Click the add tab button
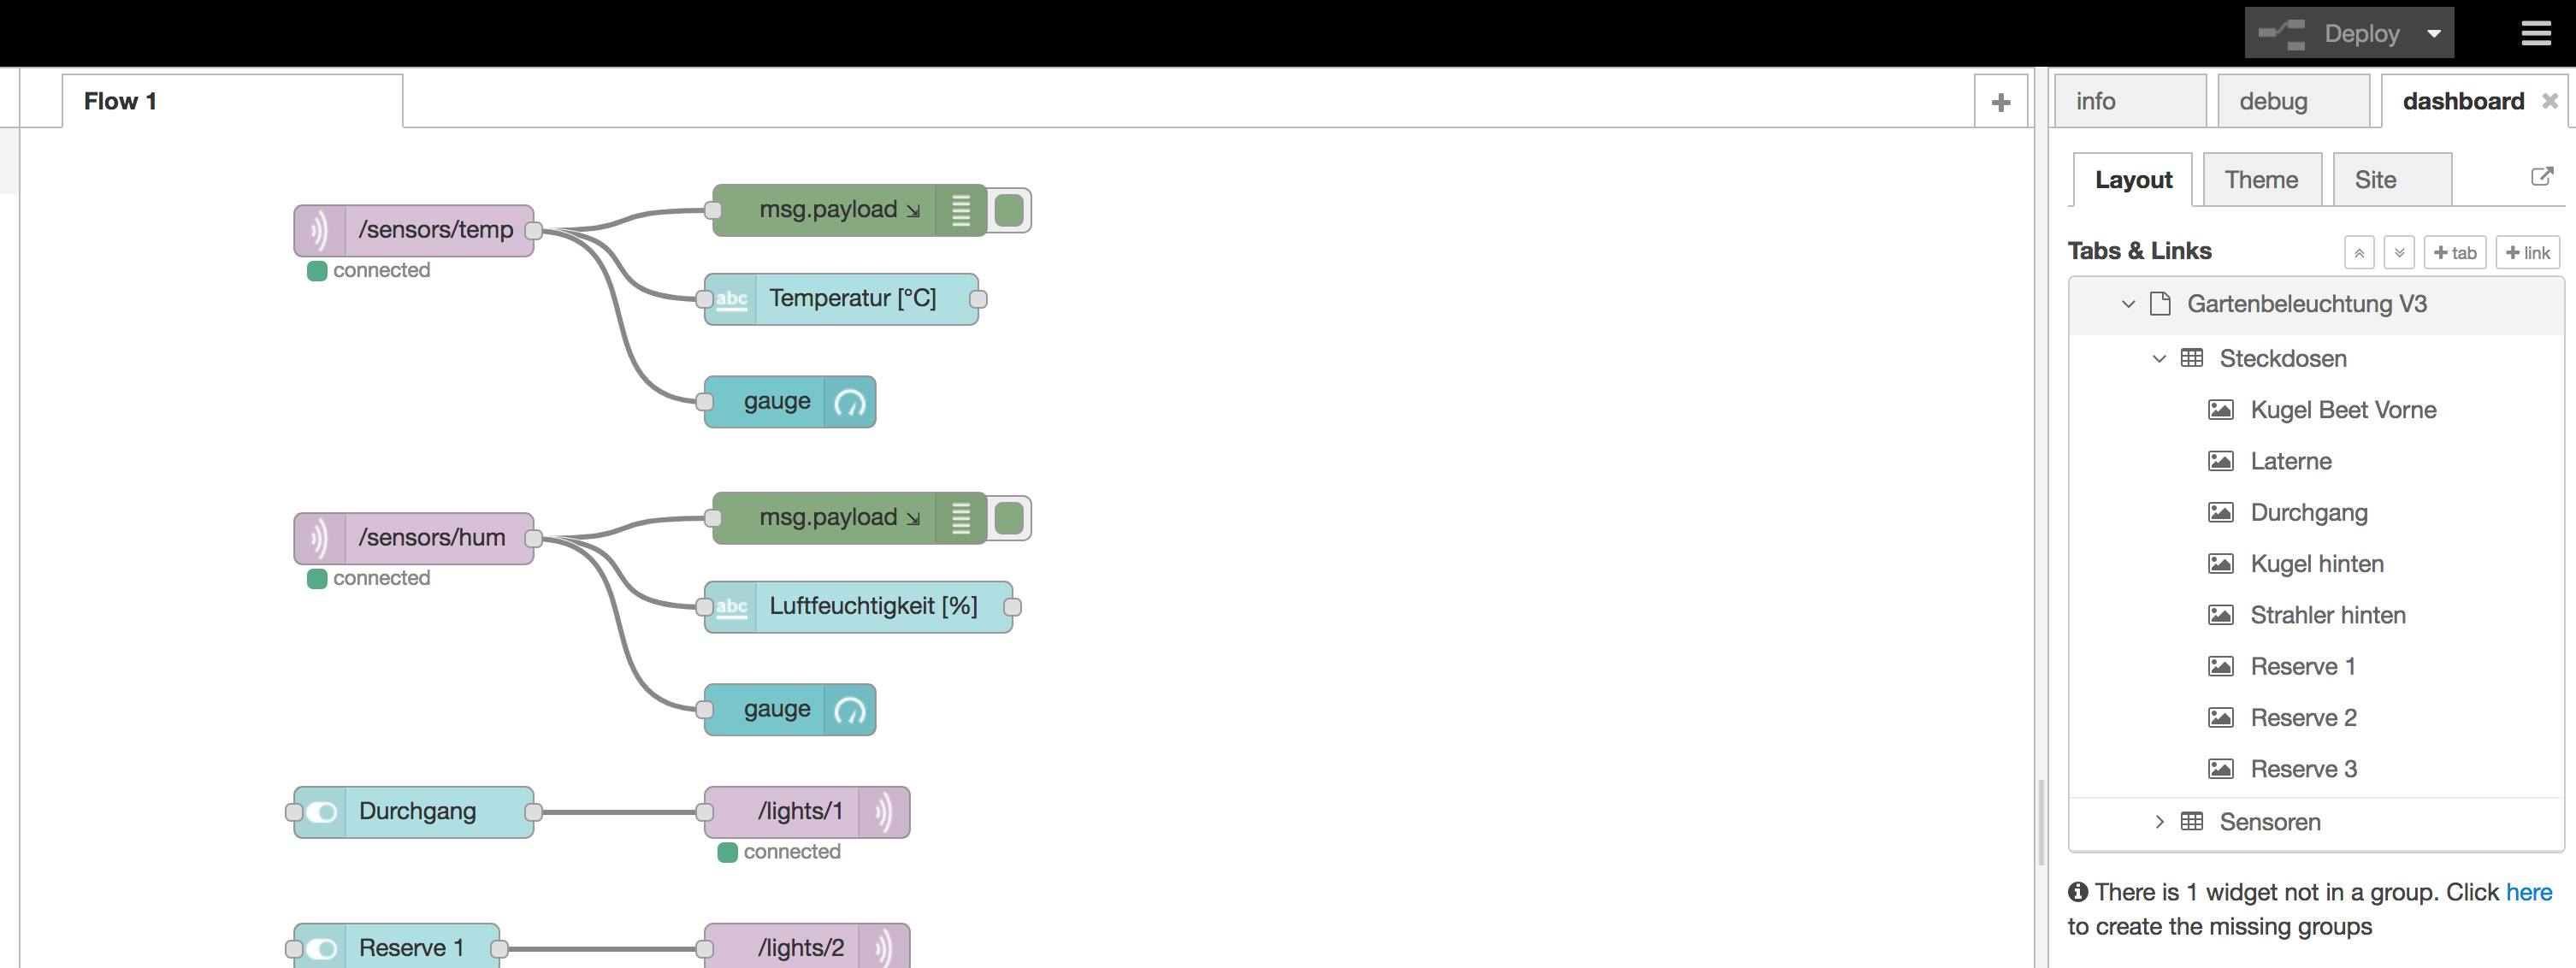 tap(2454, 253)
